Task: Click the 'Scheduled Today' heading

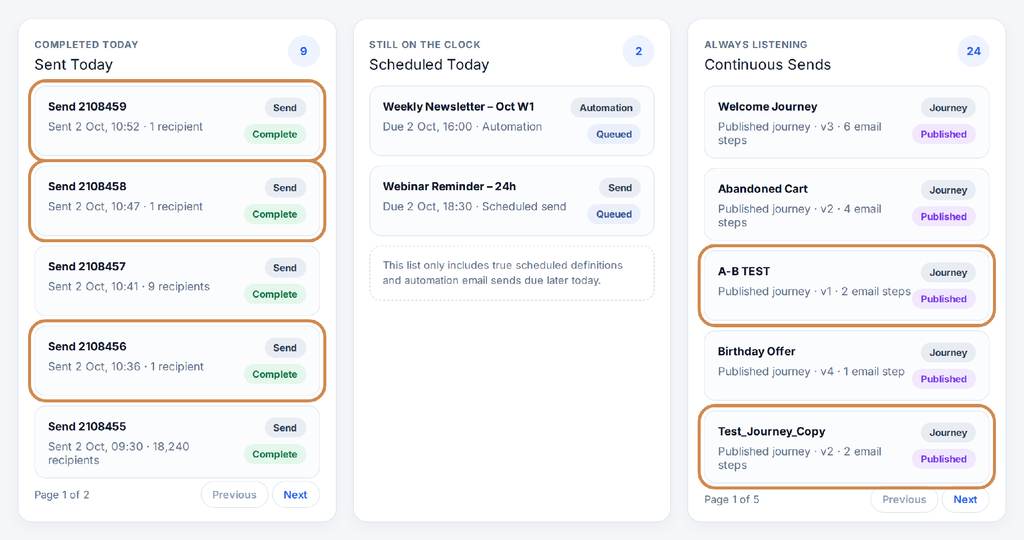Action: 429,65
